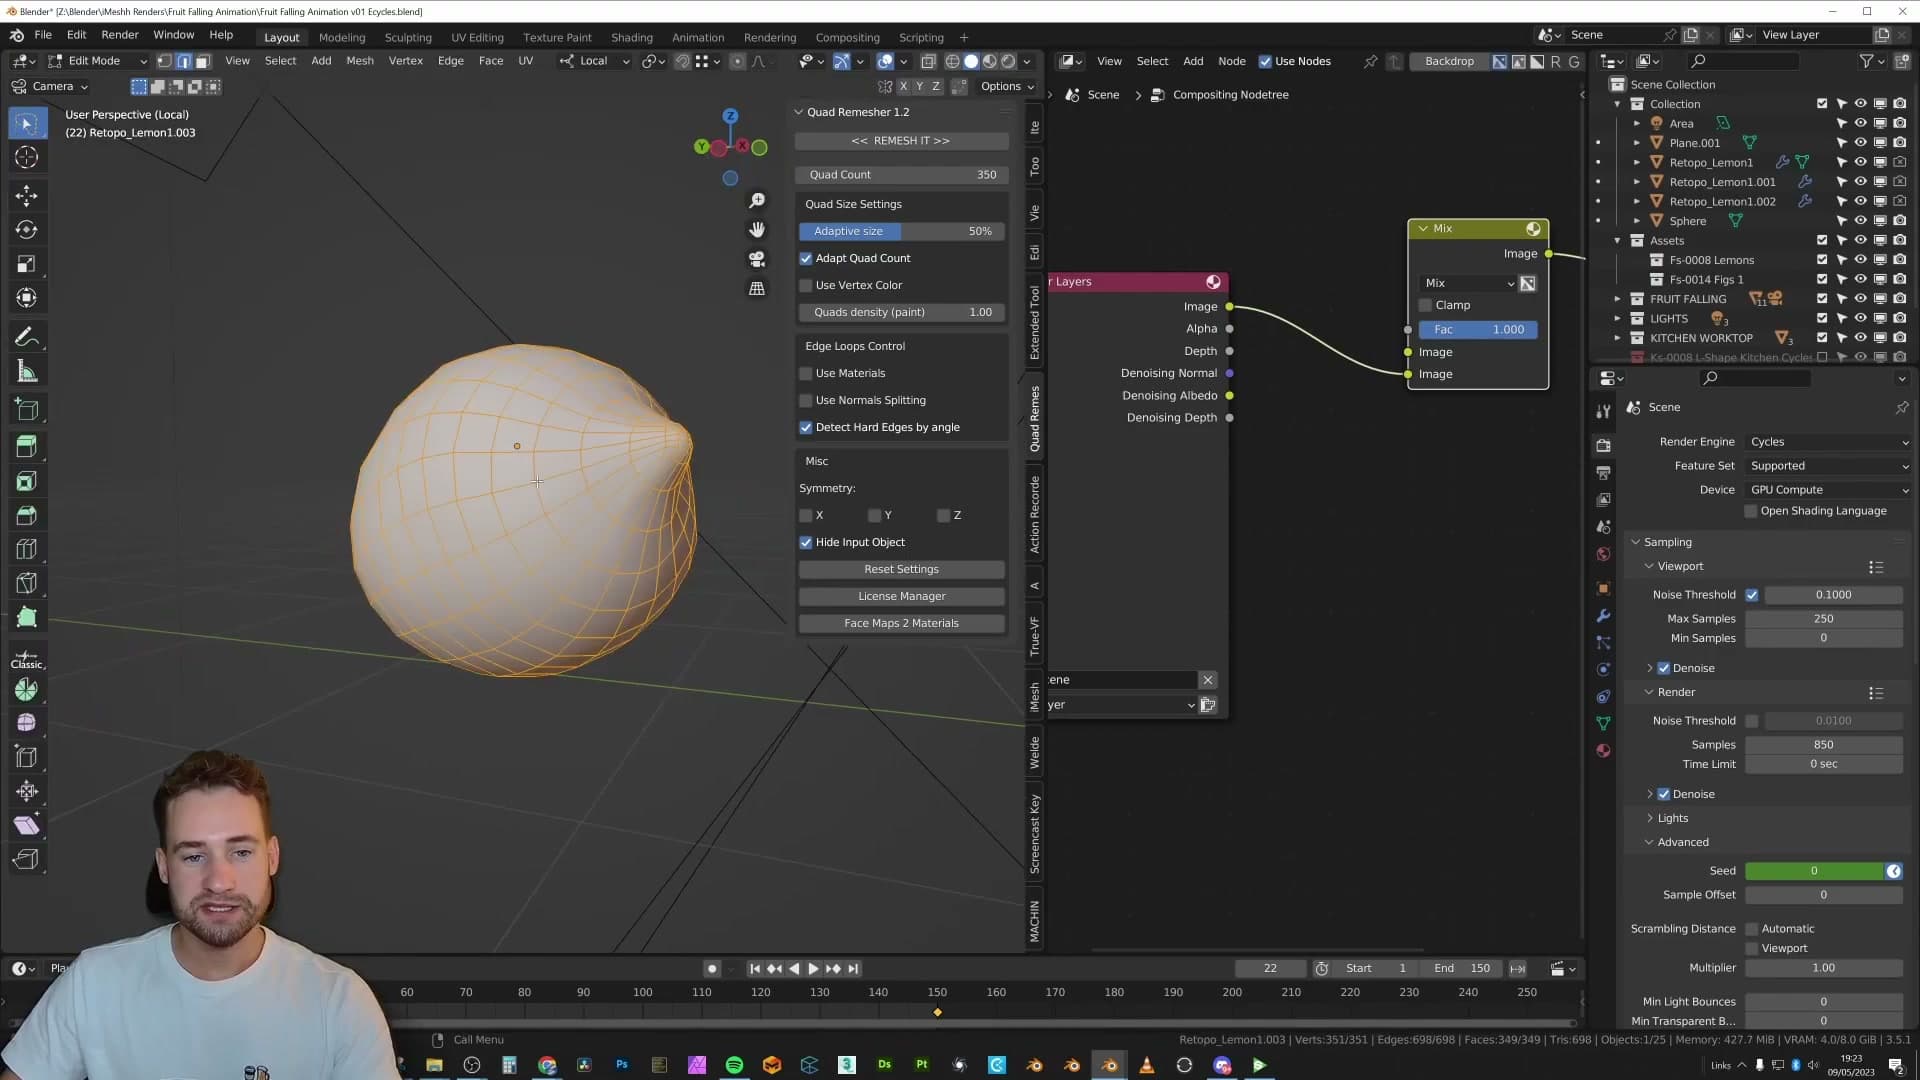Enable X symmetry checkbox
1920x1080 pixels.
pyautogui.click(x=806, y=515)
